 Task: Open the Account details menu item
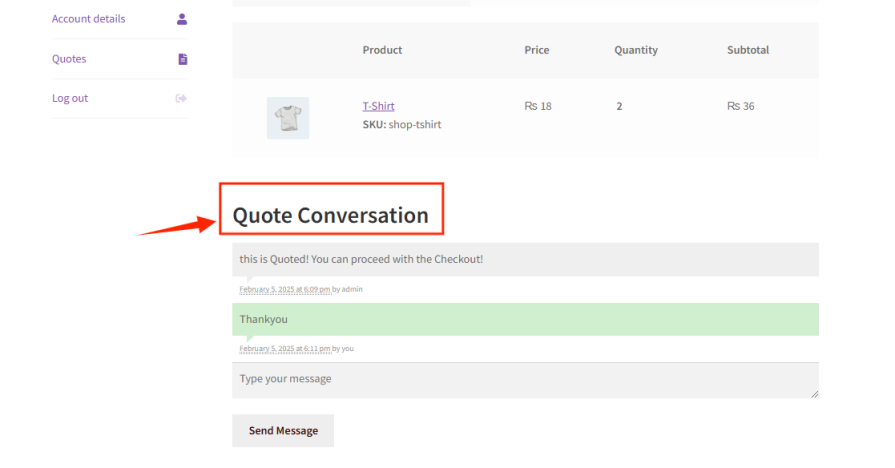click(88, 19)
